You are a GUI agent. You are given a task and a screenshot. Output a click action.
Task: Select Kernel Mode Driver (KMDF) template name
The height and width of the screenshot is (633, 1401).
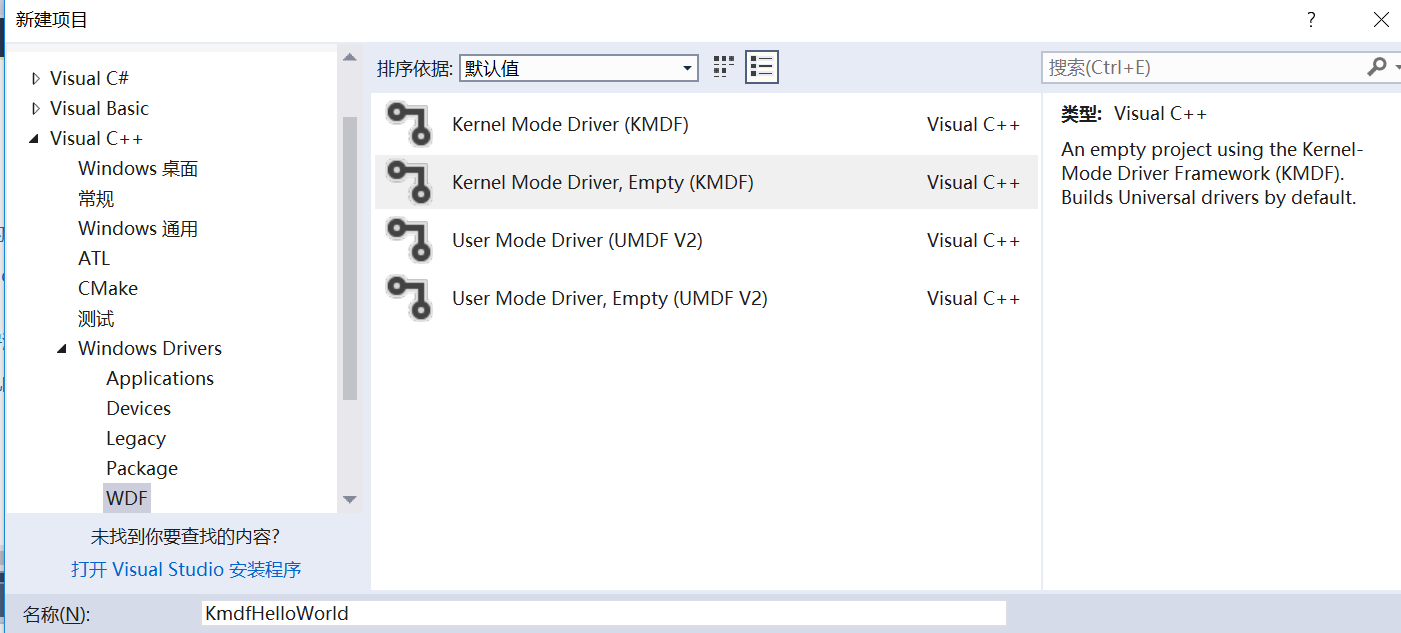570,125
